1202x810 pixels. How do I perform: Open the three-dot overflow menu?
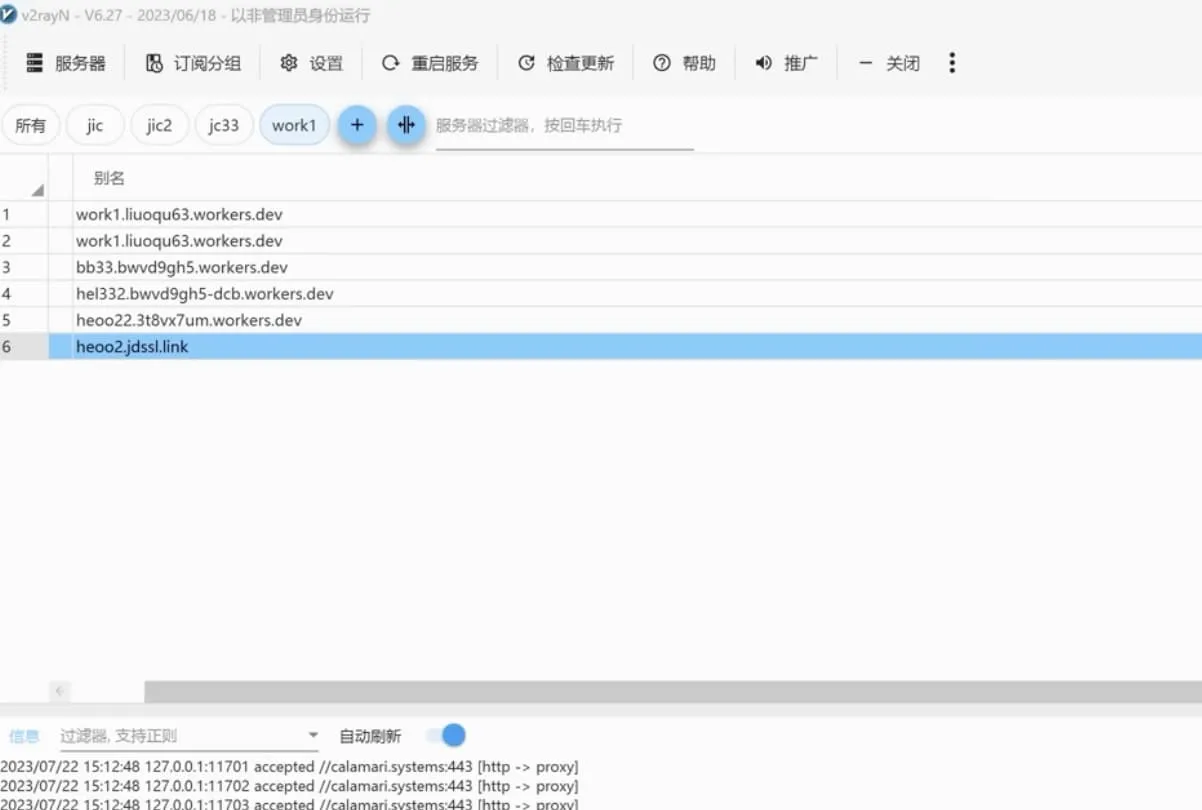[951, 63]
